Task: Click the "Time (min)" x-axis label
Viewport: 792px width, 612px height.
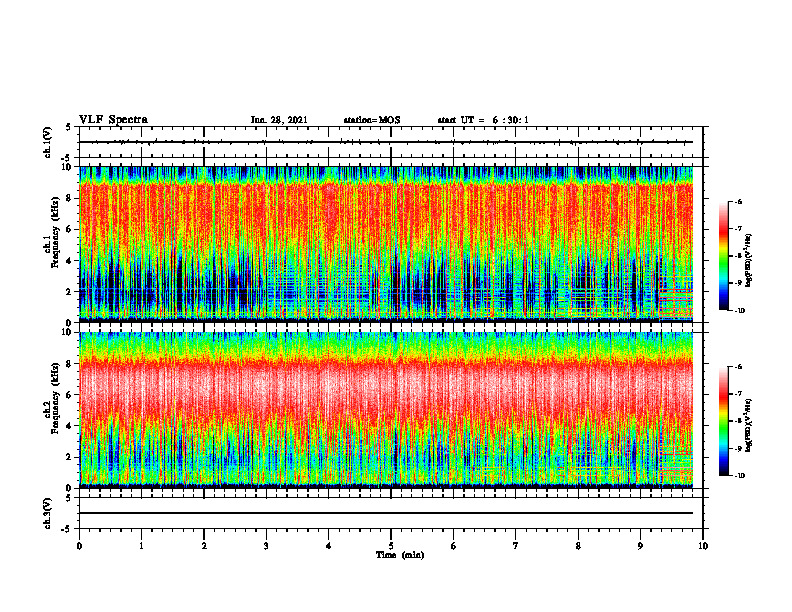Action: point(400,555)
